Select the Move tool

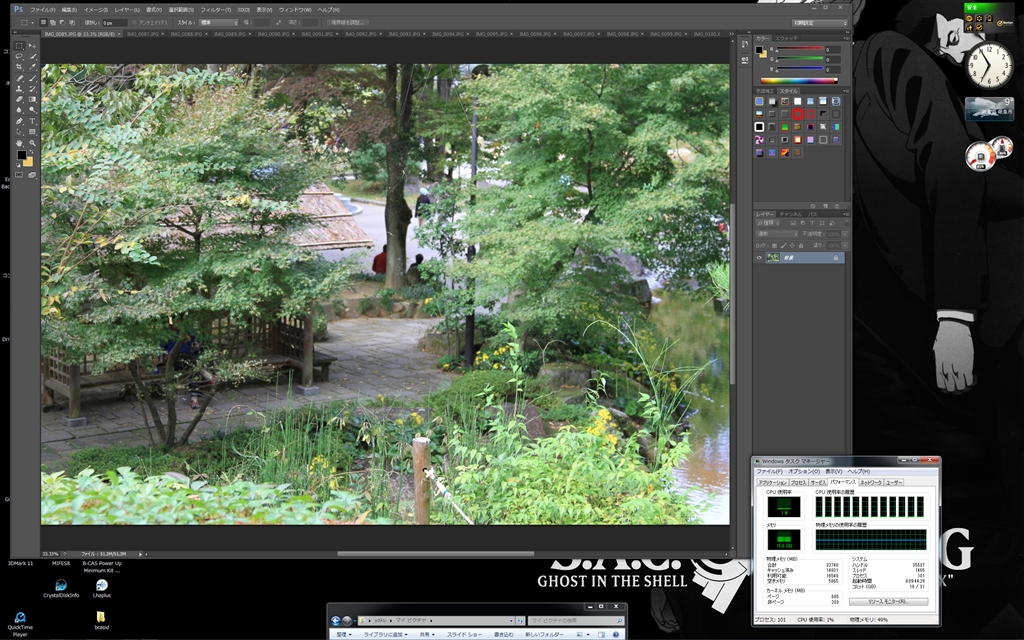[x=32, y=46]
